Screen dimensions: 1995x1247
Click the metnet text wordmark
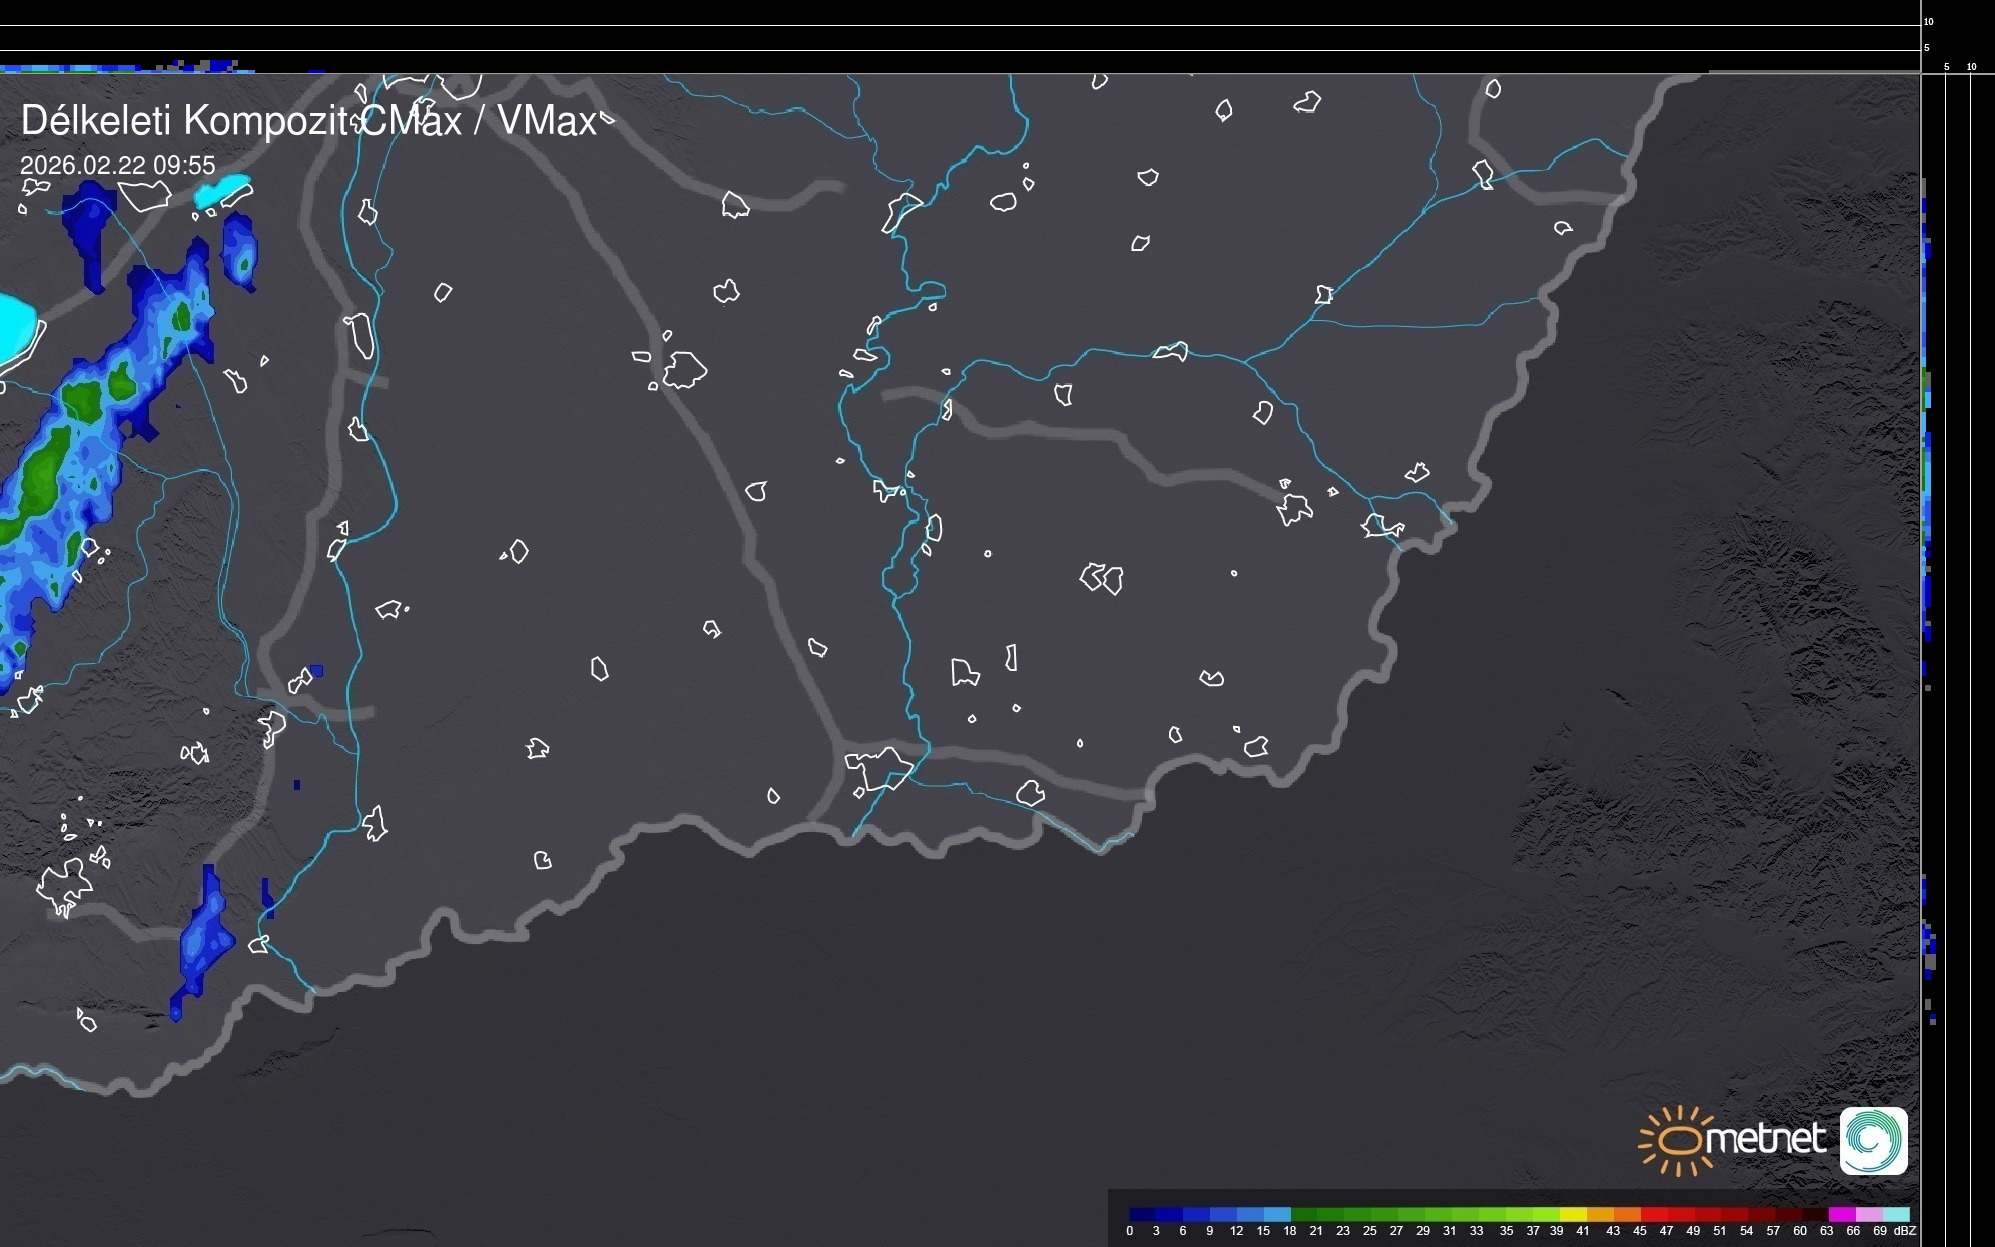(x=1765, y=1139)
